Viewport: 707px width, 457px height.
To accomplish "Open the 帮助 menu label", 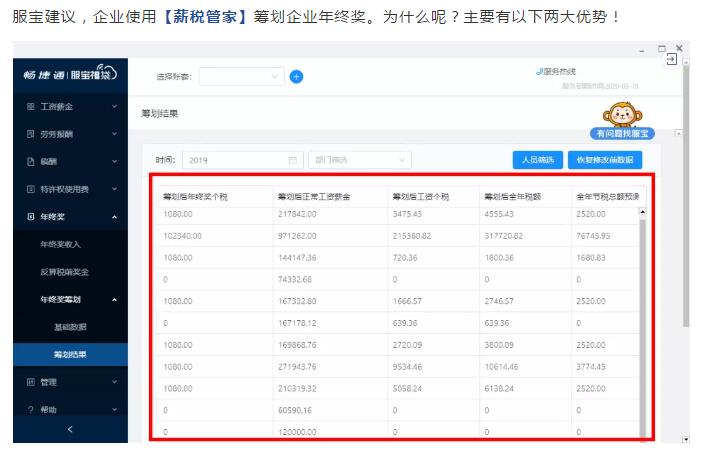I will [x=48, y=410].
